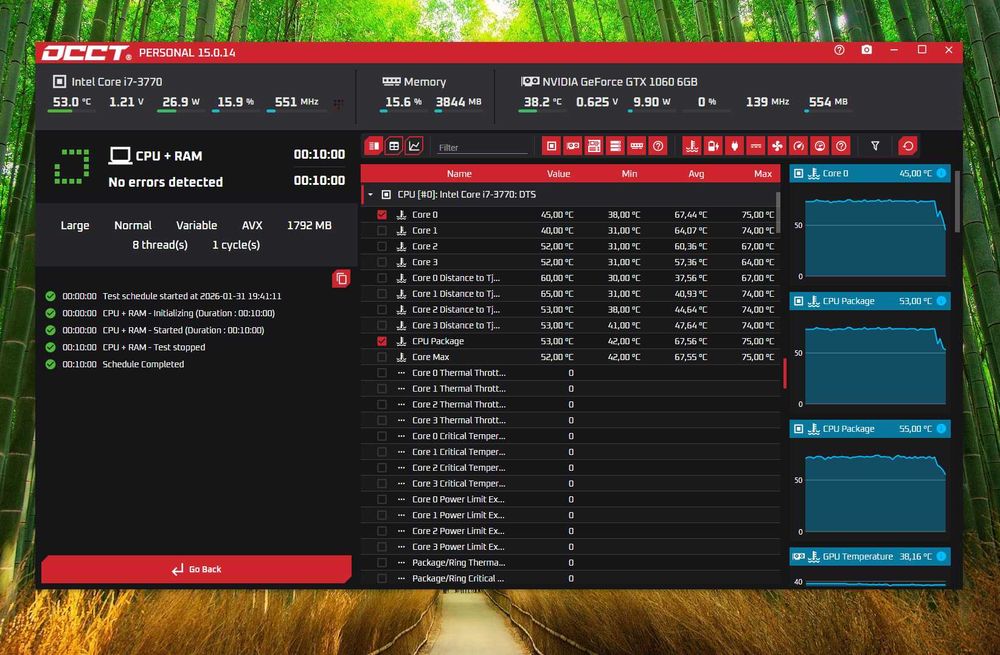Sort sensors by the Name column
The image size is (1000, 655).
[x=459, y=173]
